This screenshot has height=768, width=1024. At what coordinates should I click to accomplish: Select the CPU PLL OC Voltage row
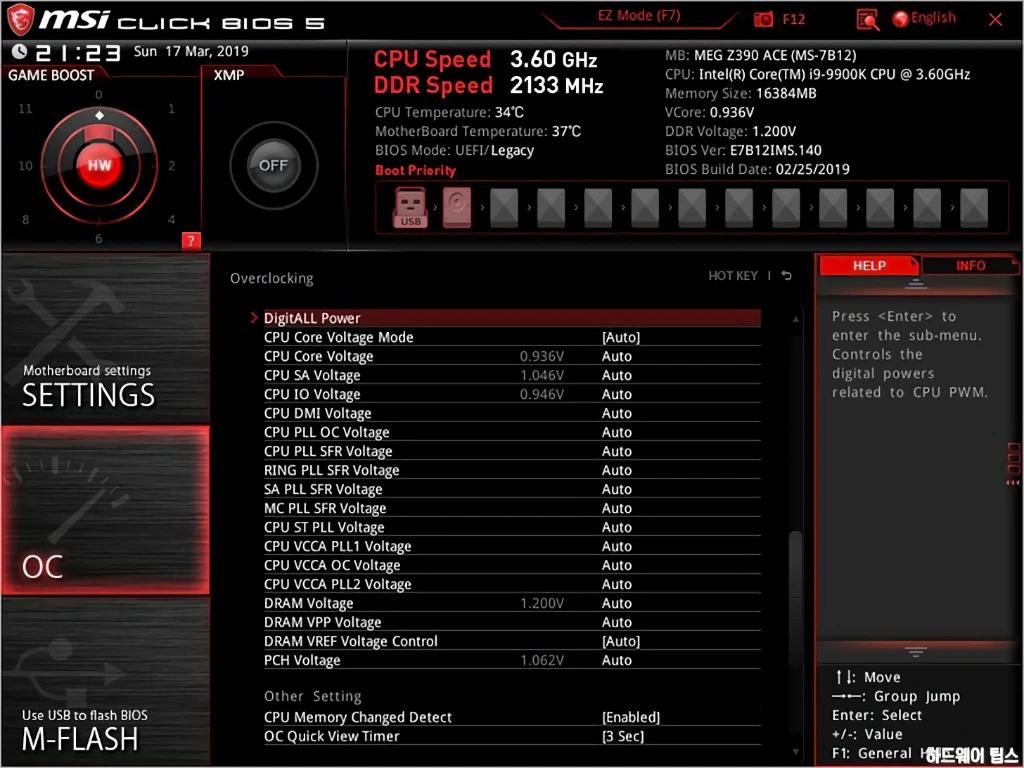[512, 432]
